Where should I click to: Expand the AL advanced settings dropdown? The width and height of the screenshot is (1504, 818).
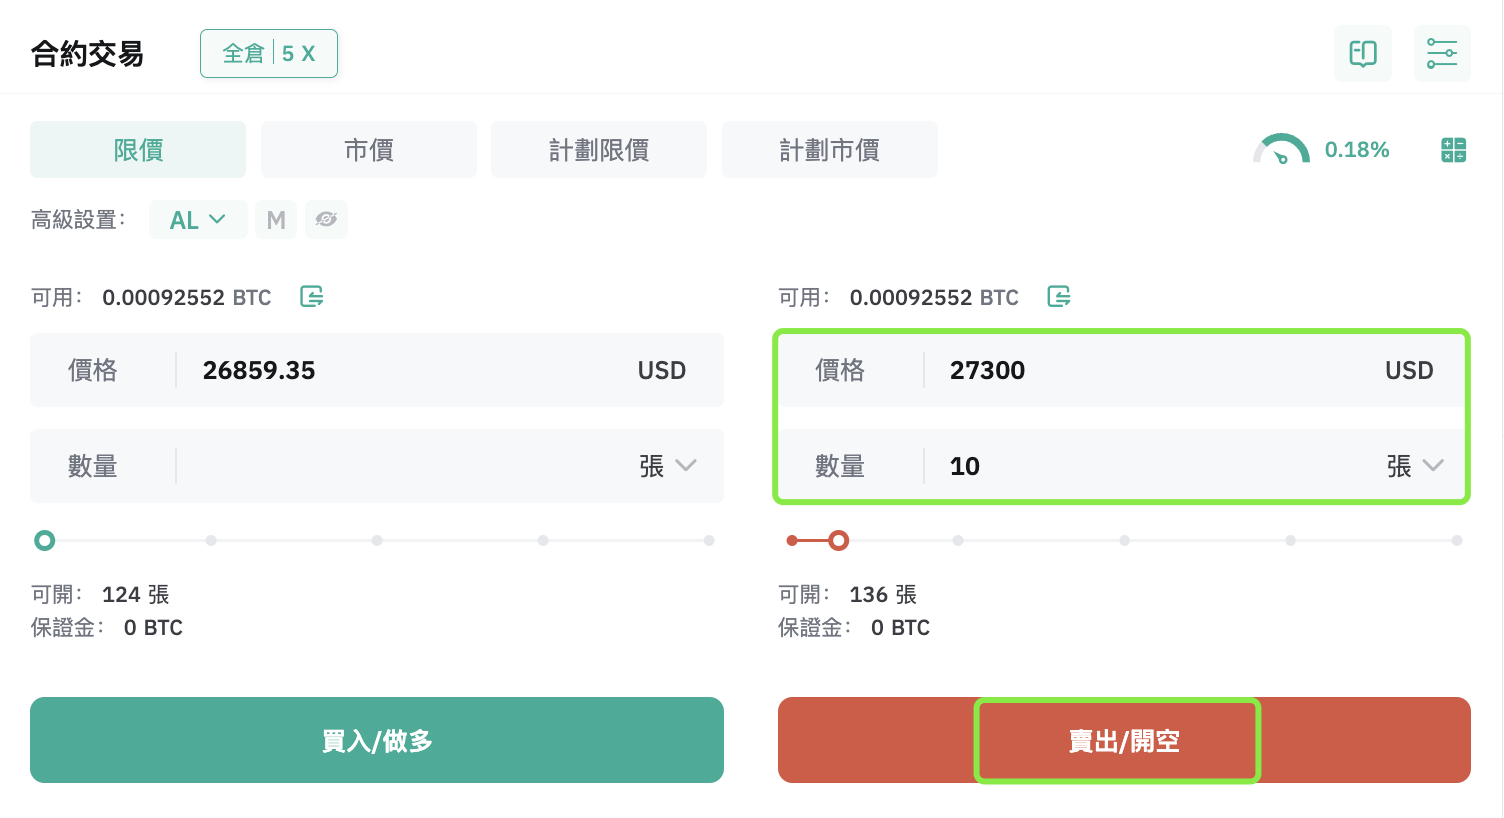198,220
